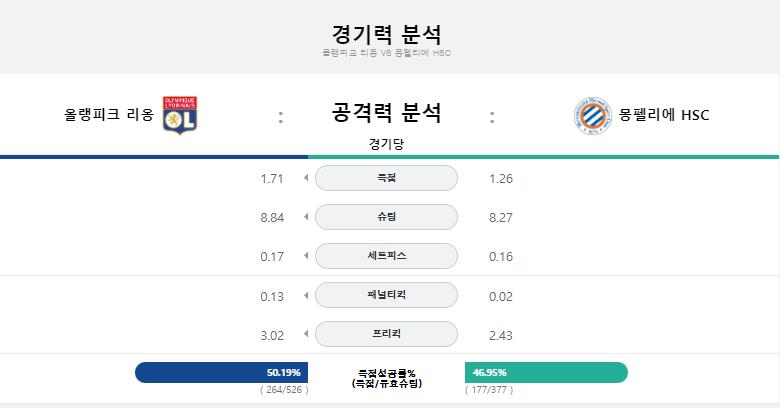This screenshot has width=780, height=408.
Task: Click the arrow beside Lyon's 3.02 free kicks
Action: pyautogui.click(x=306, y=334)
